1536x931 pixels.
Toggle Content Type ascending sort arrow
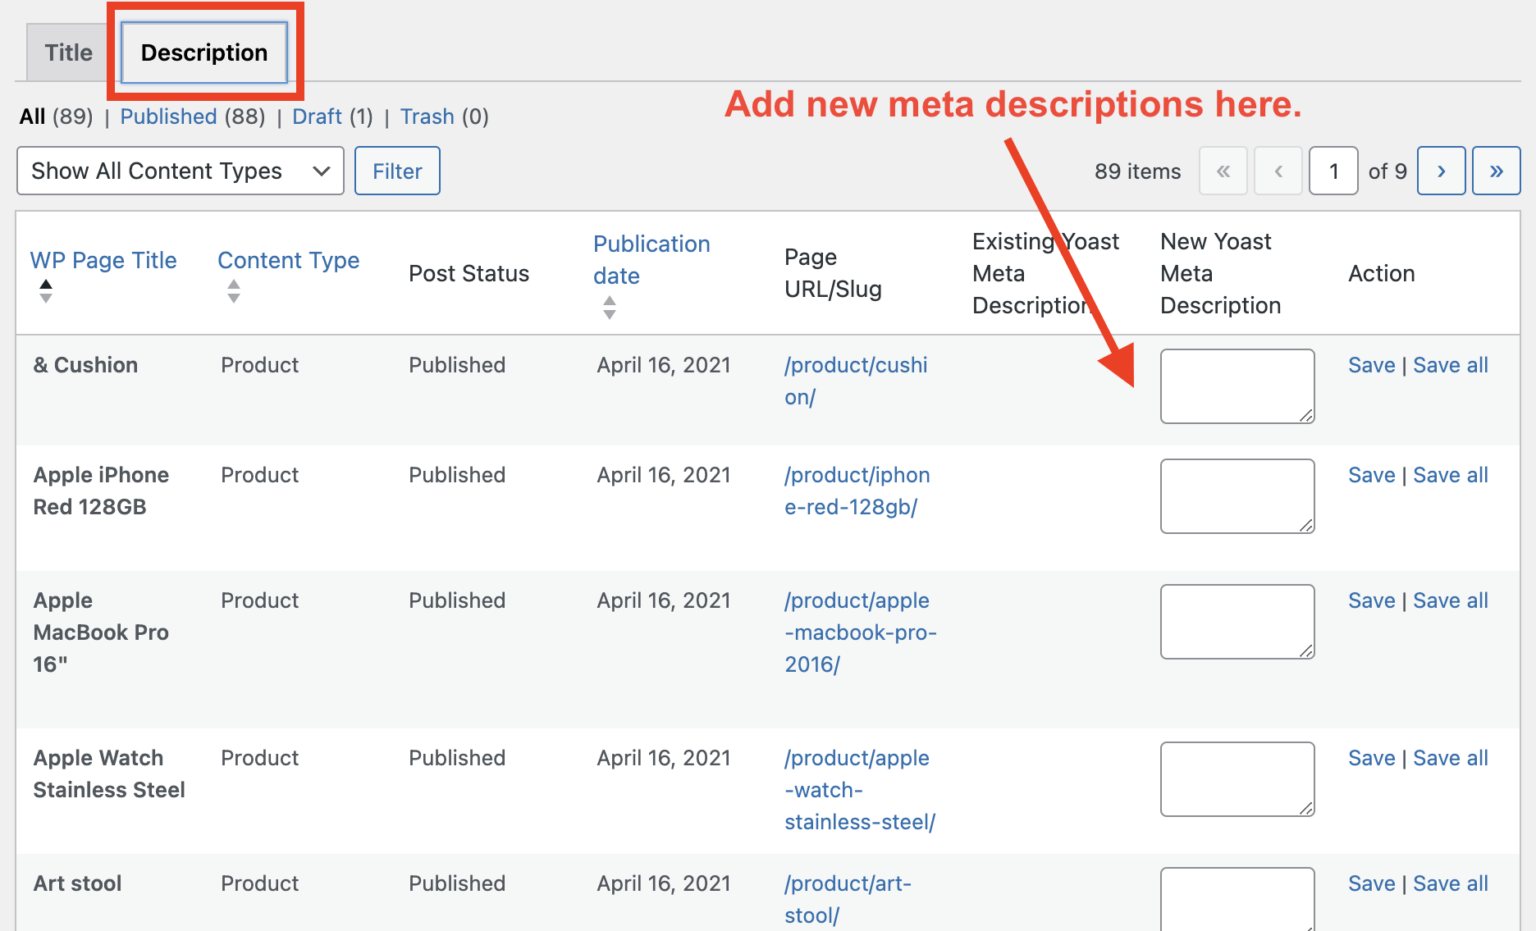tap(233, 284)
